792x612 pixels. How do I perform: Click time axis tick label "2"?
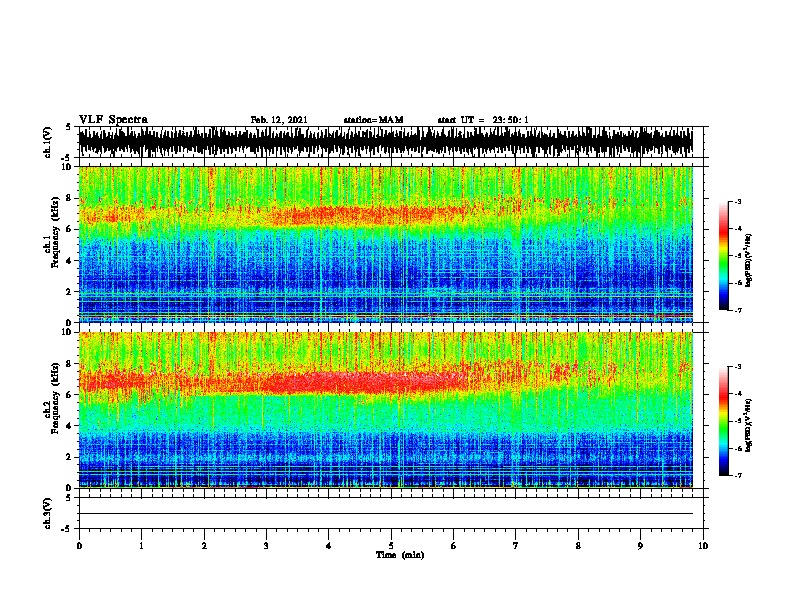click(x=204, y=546)
